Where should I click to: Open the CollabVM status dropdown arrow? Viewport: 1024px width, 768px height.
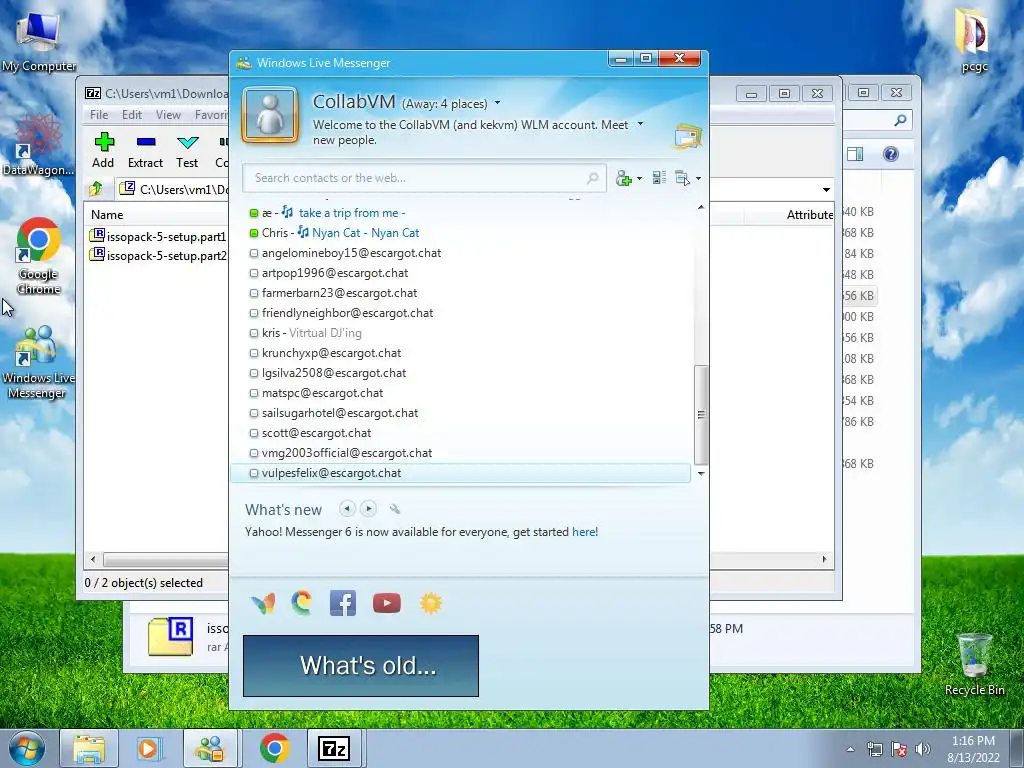(x=498, y=103)
